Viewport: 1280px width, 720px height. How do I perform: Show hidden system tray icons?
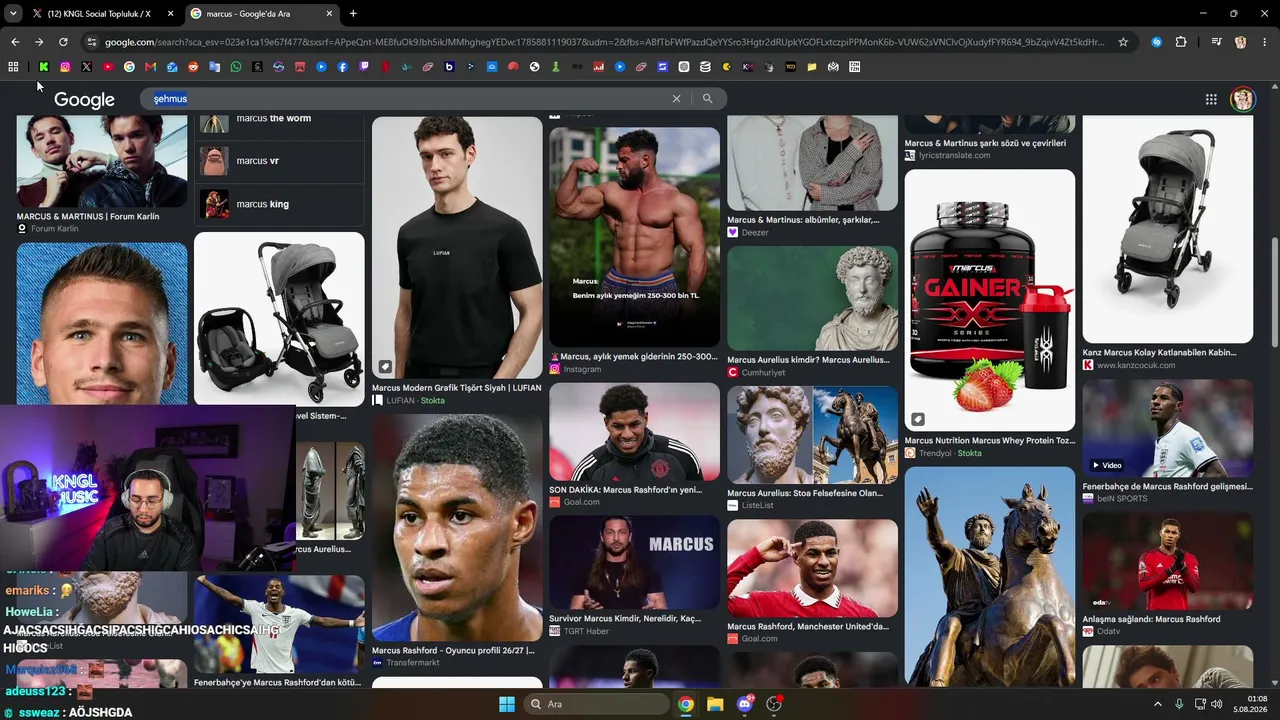(1158, 704)
